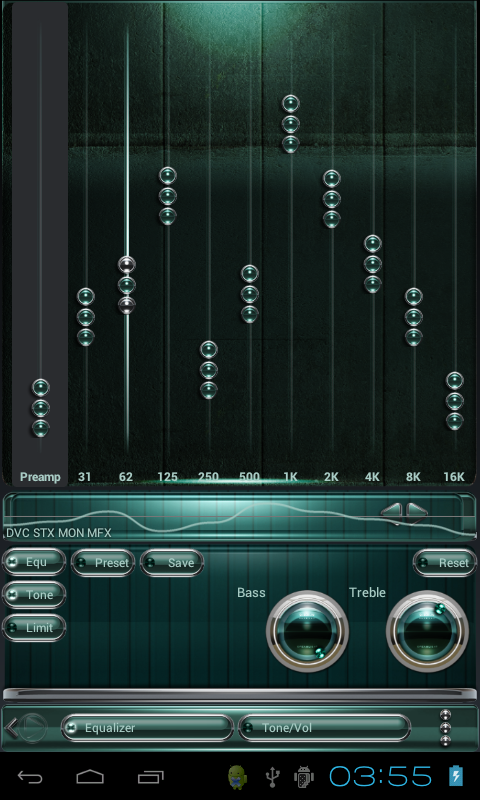Image resolution: width=480 pixels, height=800 pixels.
Task: Toggle the Equ enable button
Action: click(34, 562)
